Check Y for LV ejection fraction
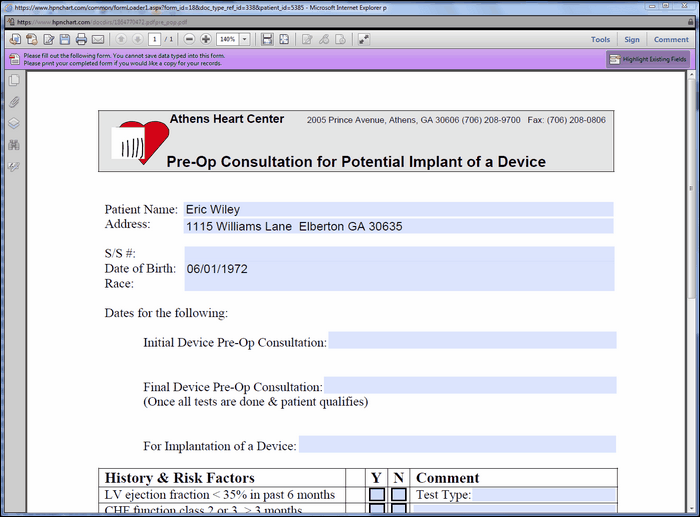The width and height of the screenshot is (700, 517). 377,494
